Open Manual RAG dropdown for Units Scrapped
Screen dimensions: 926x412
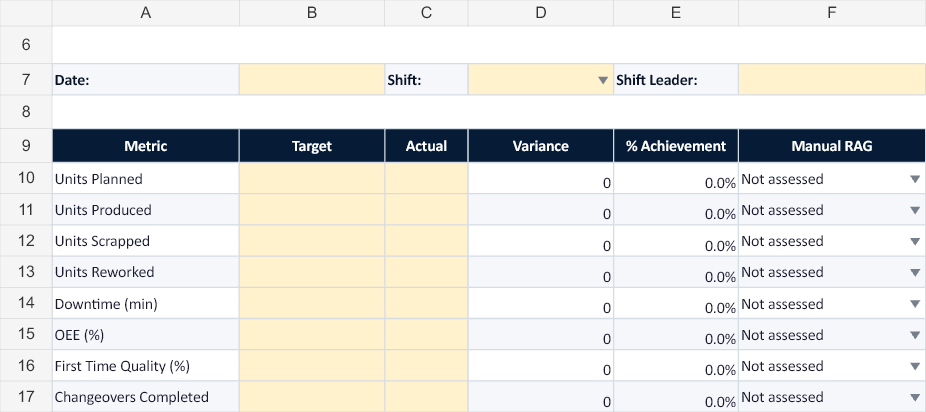tap(915, 241)
